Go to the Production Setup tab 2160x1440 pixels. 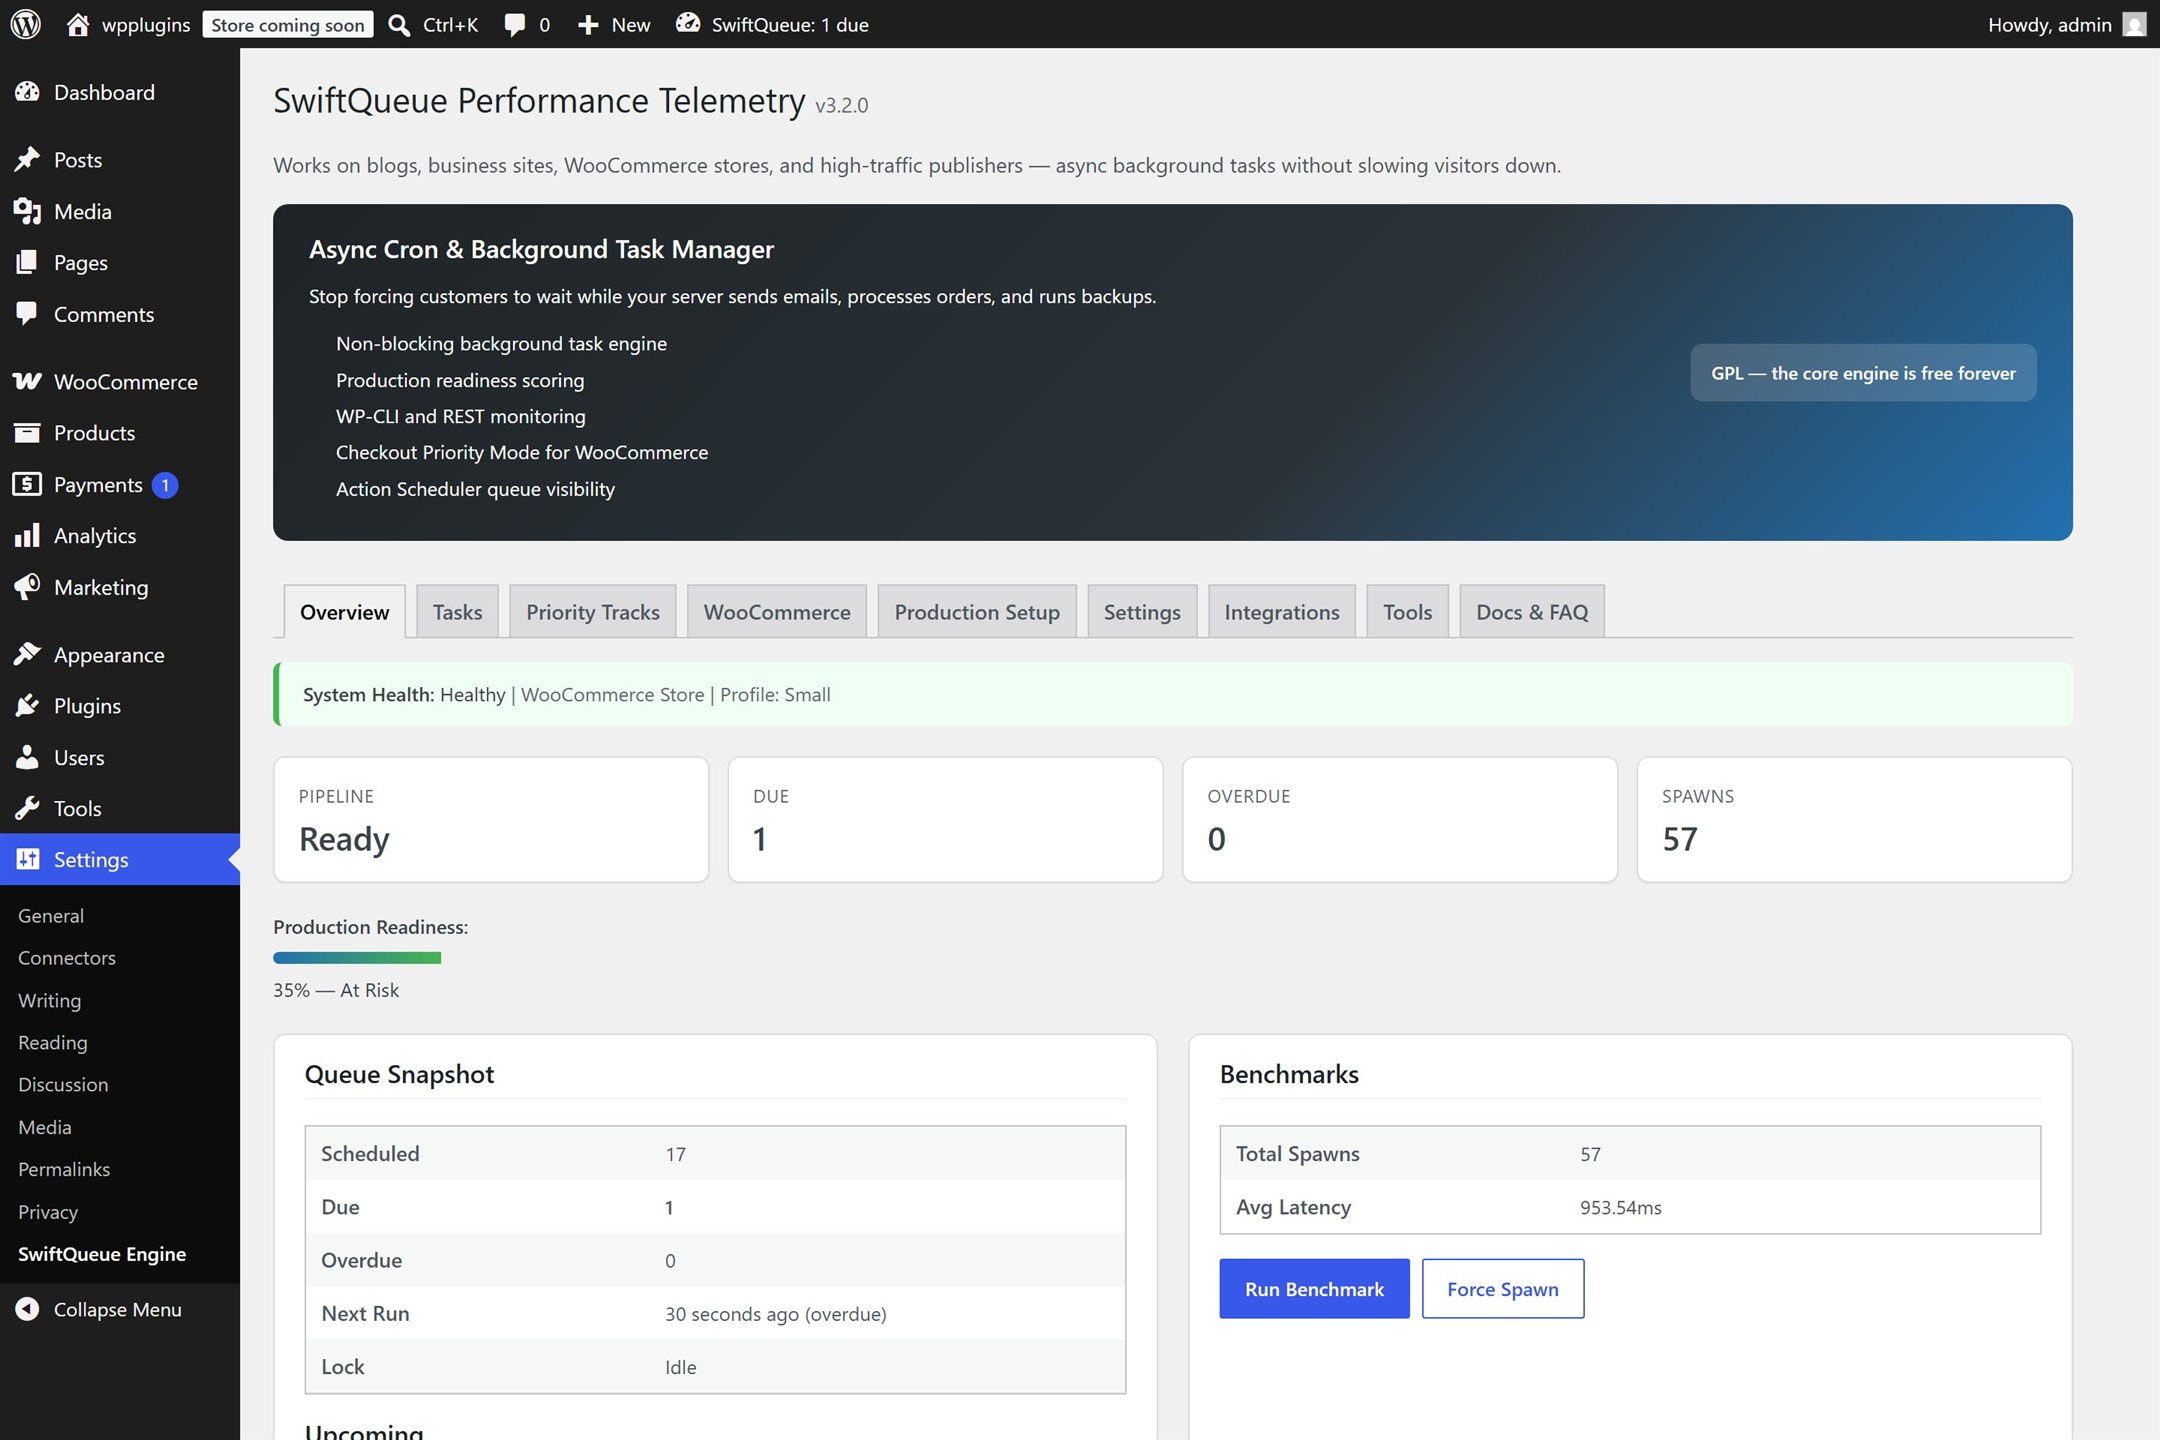[x=977, y=612]
